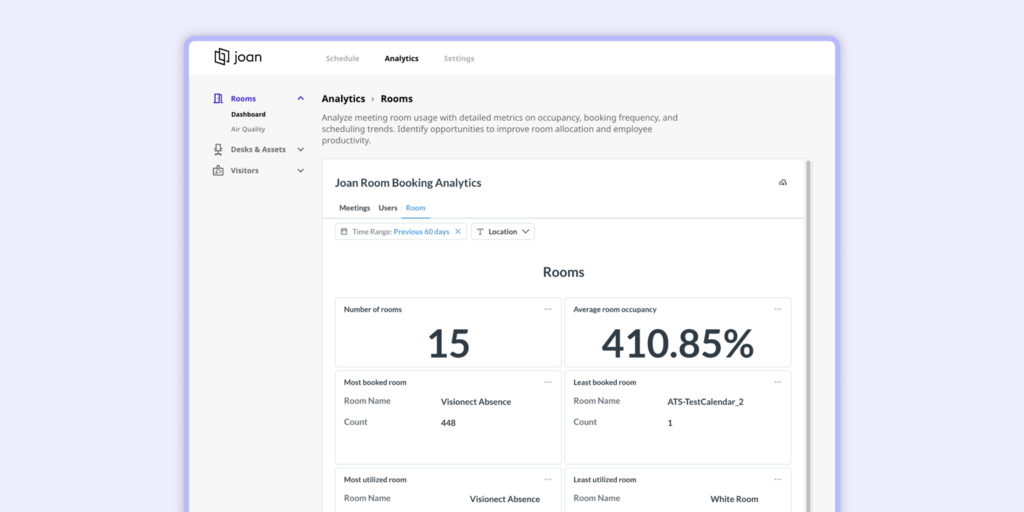The height and width of the screenshot is (512, 1024).
Task: Click the Rooms section heading
Action: pyautogui.click(x=564, y=272)
